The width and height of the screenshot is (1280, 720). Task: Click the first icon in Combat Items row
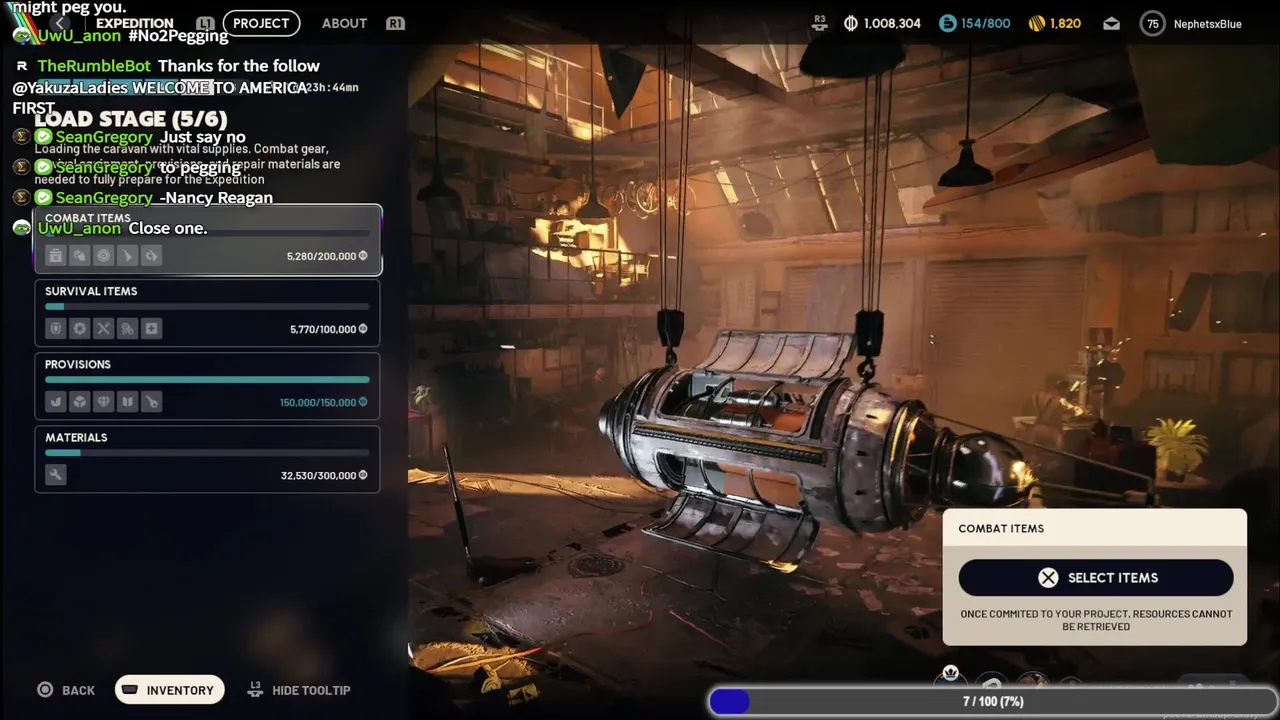coord(56,256)
